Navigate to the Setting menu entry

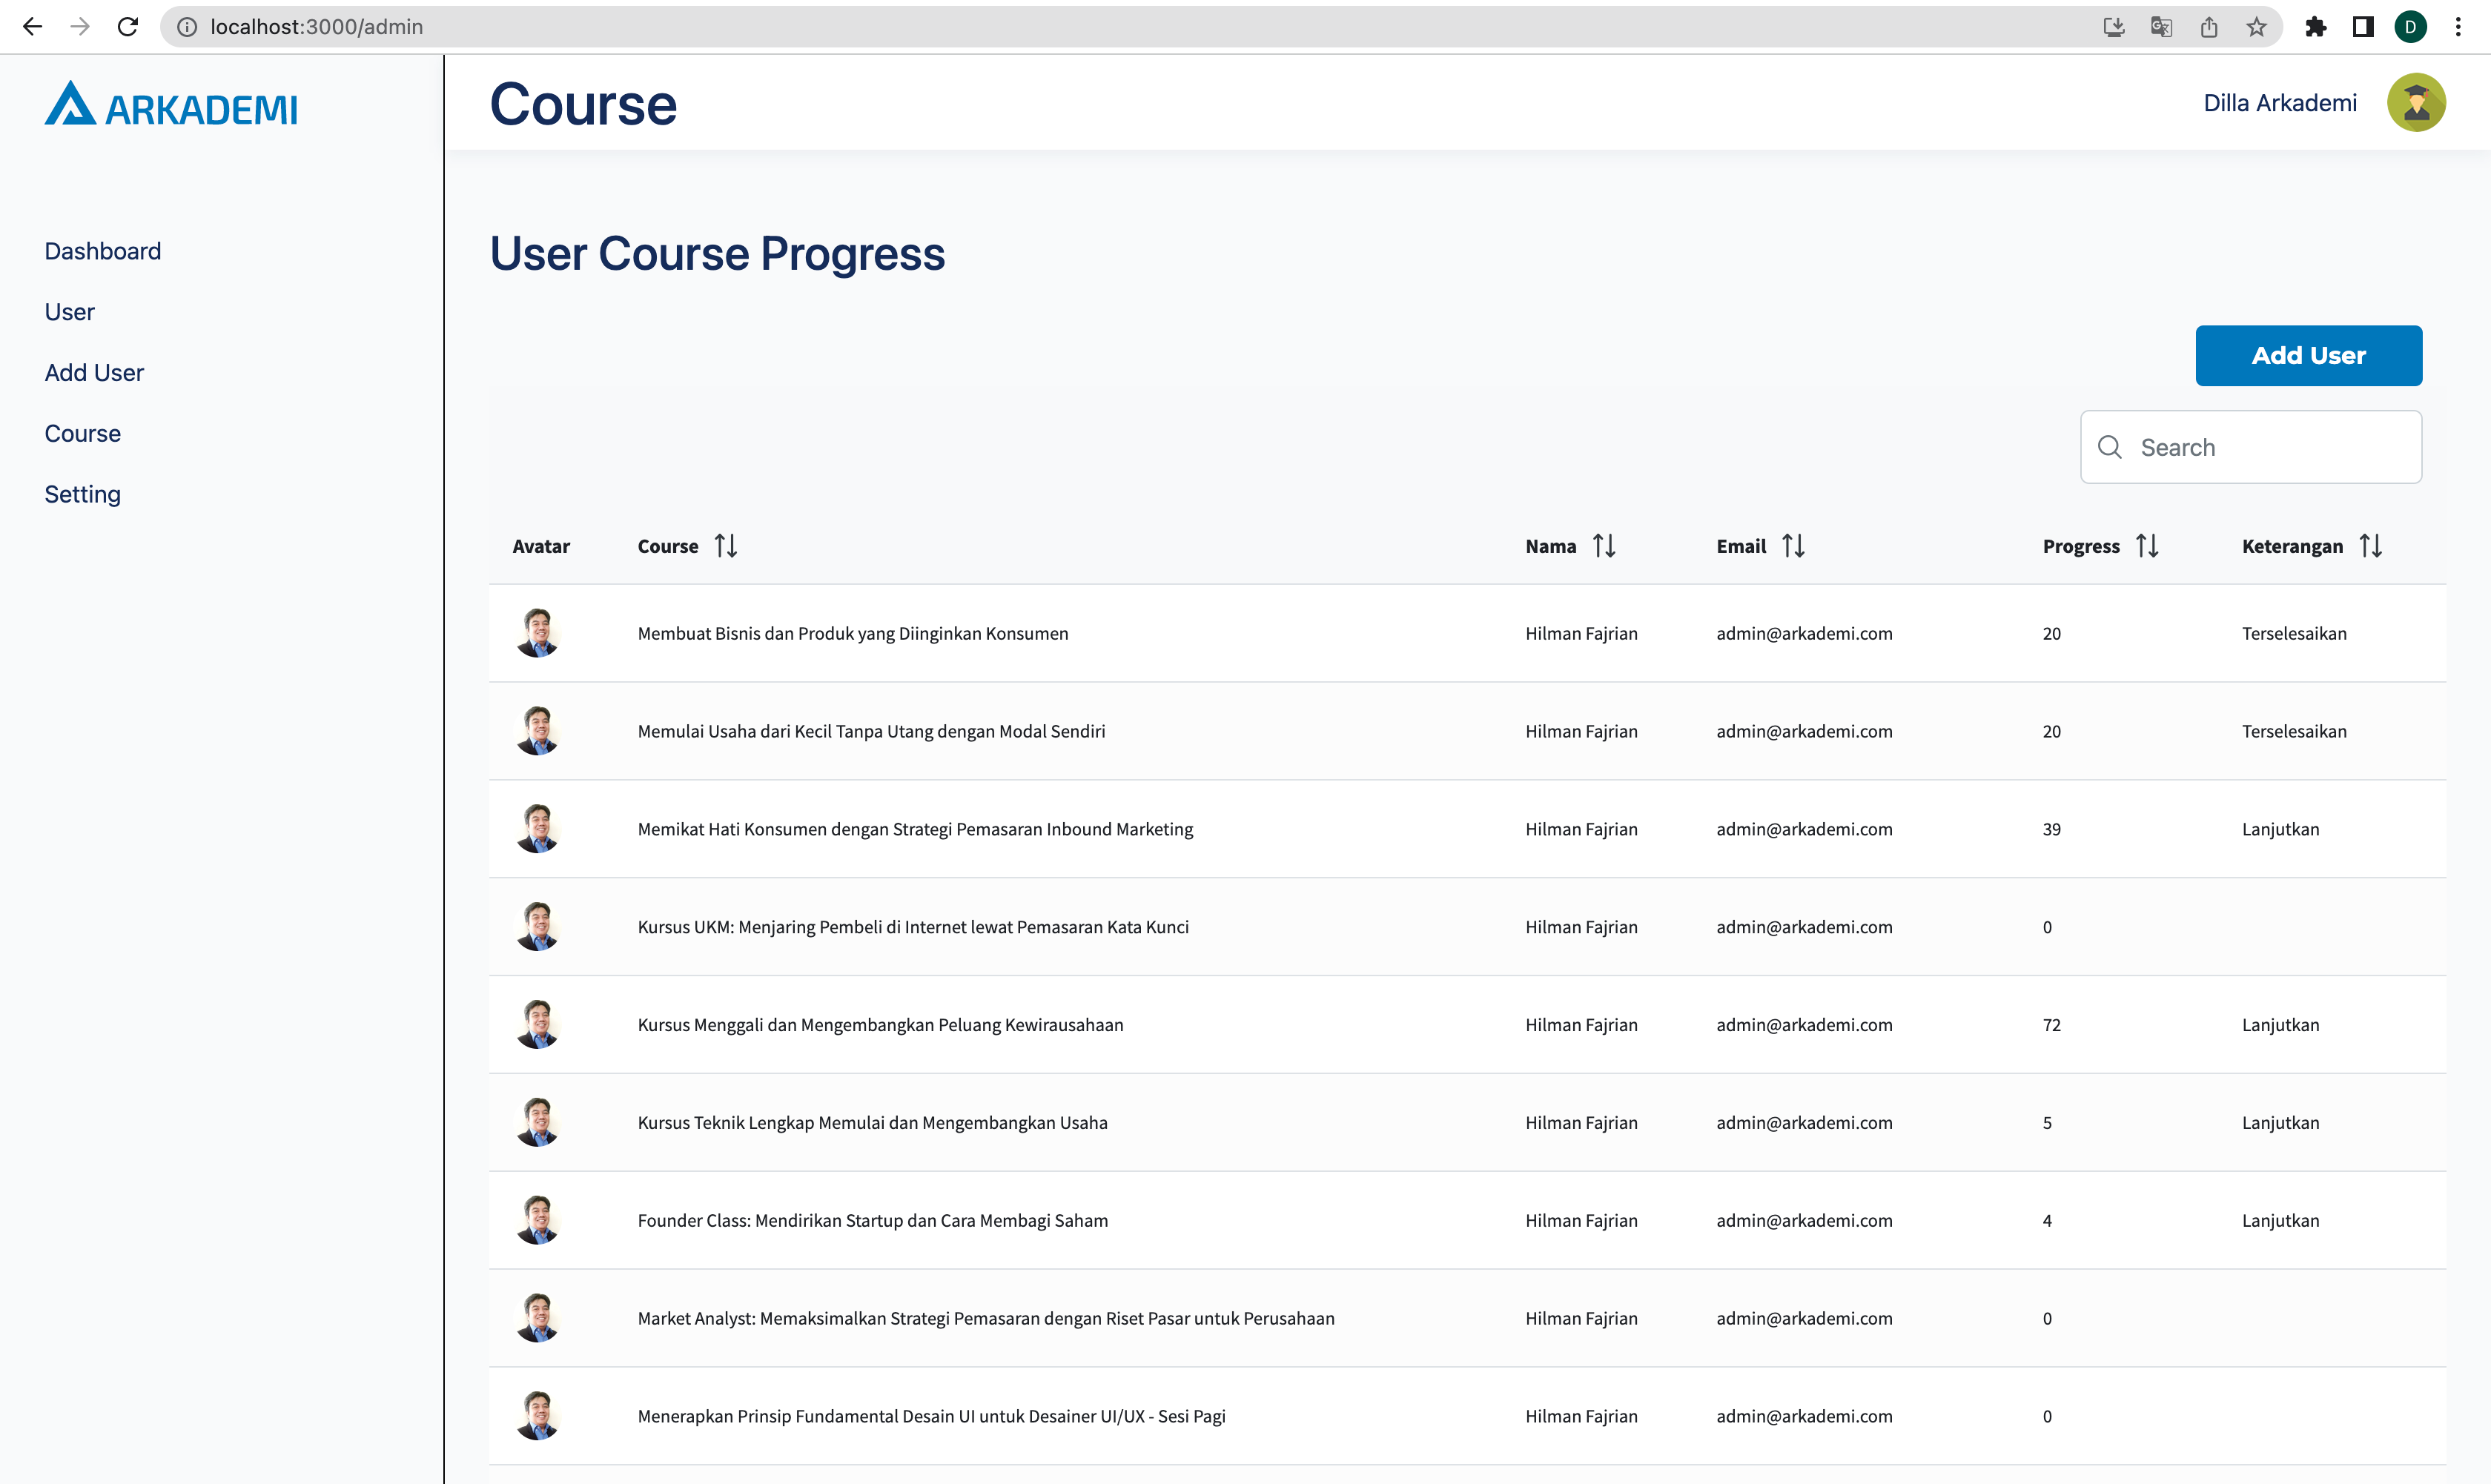(82, 493)
